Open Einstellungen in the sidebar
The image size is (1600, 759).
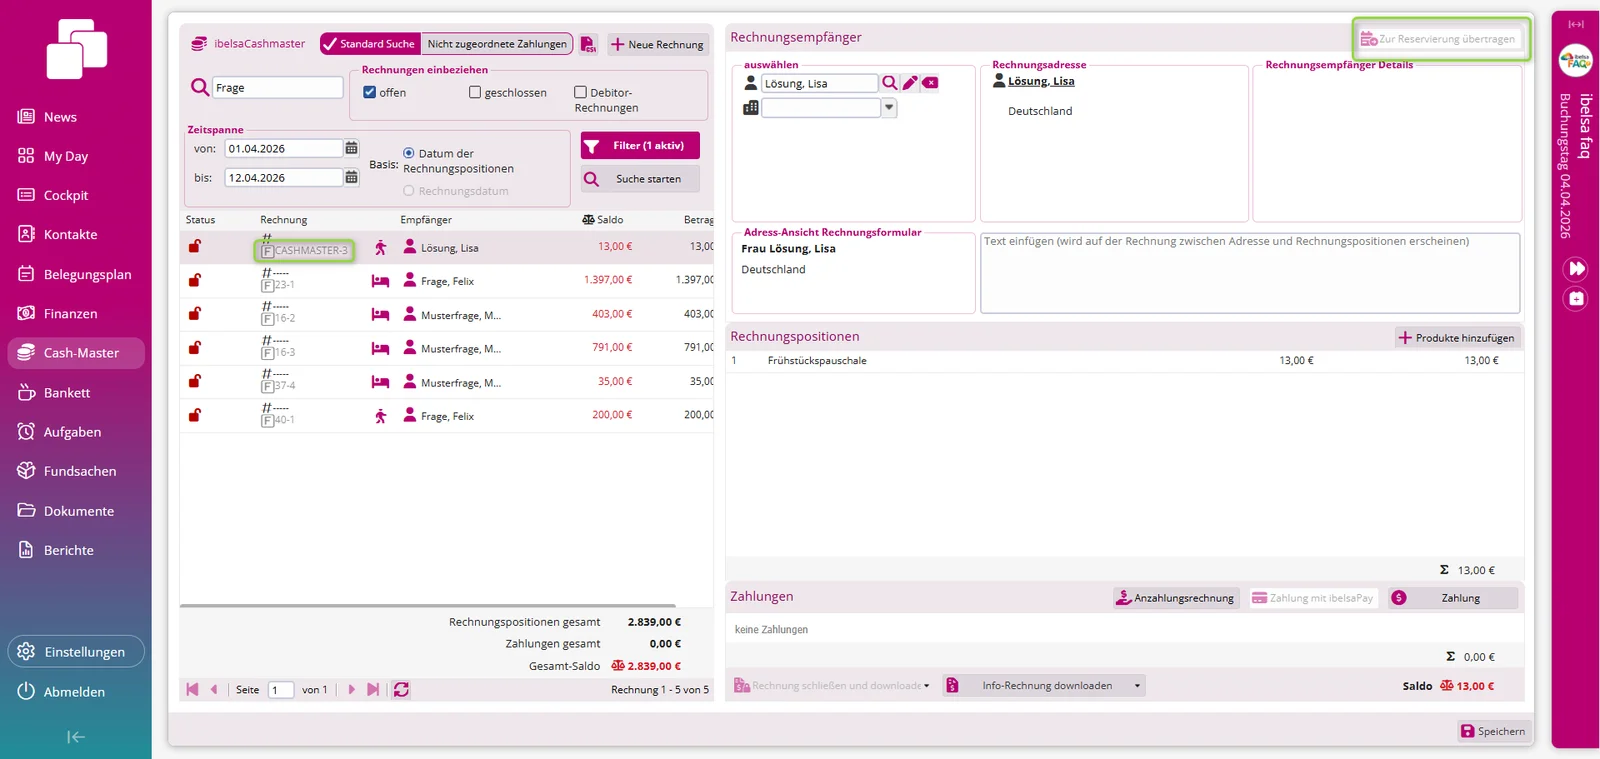(x=76, y=652)
